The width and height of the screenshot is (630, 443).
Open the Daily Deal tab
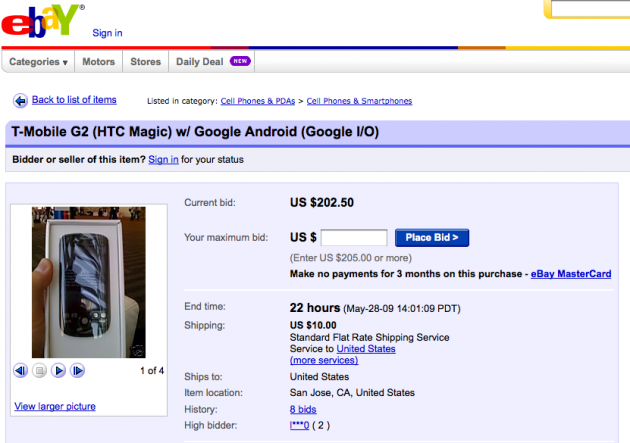199,62
